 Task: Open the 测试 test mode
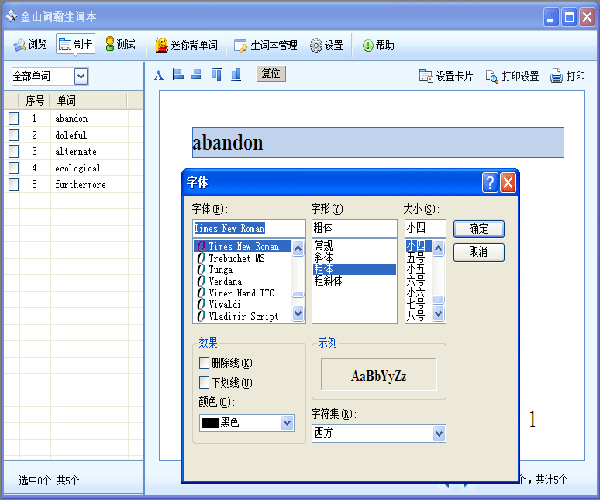(x=120, y=44)
